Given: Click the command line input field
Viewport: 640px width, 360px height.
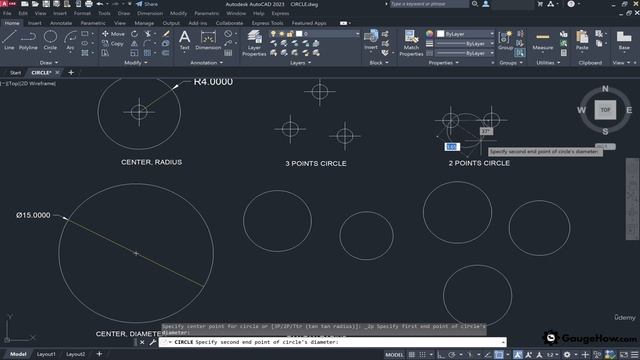Looking at the screenshot, I should [x=333, y=342].
